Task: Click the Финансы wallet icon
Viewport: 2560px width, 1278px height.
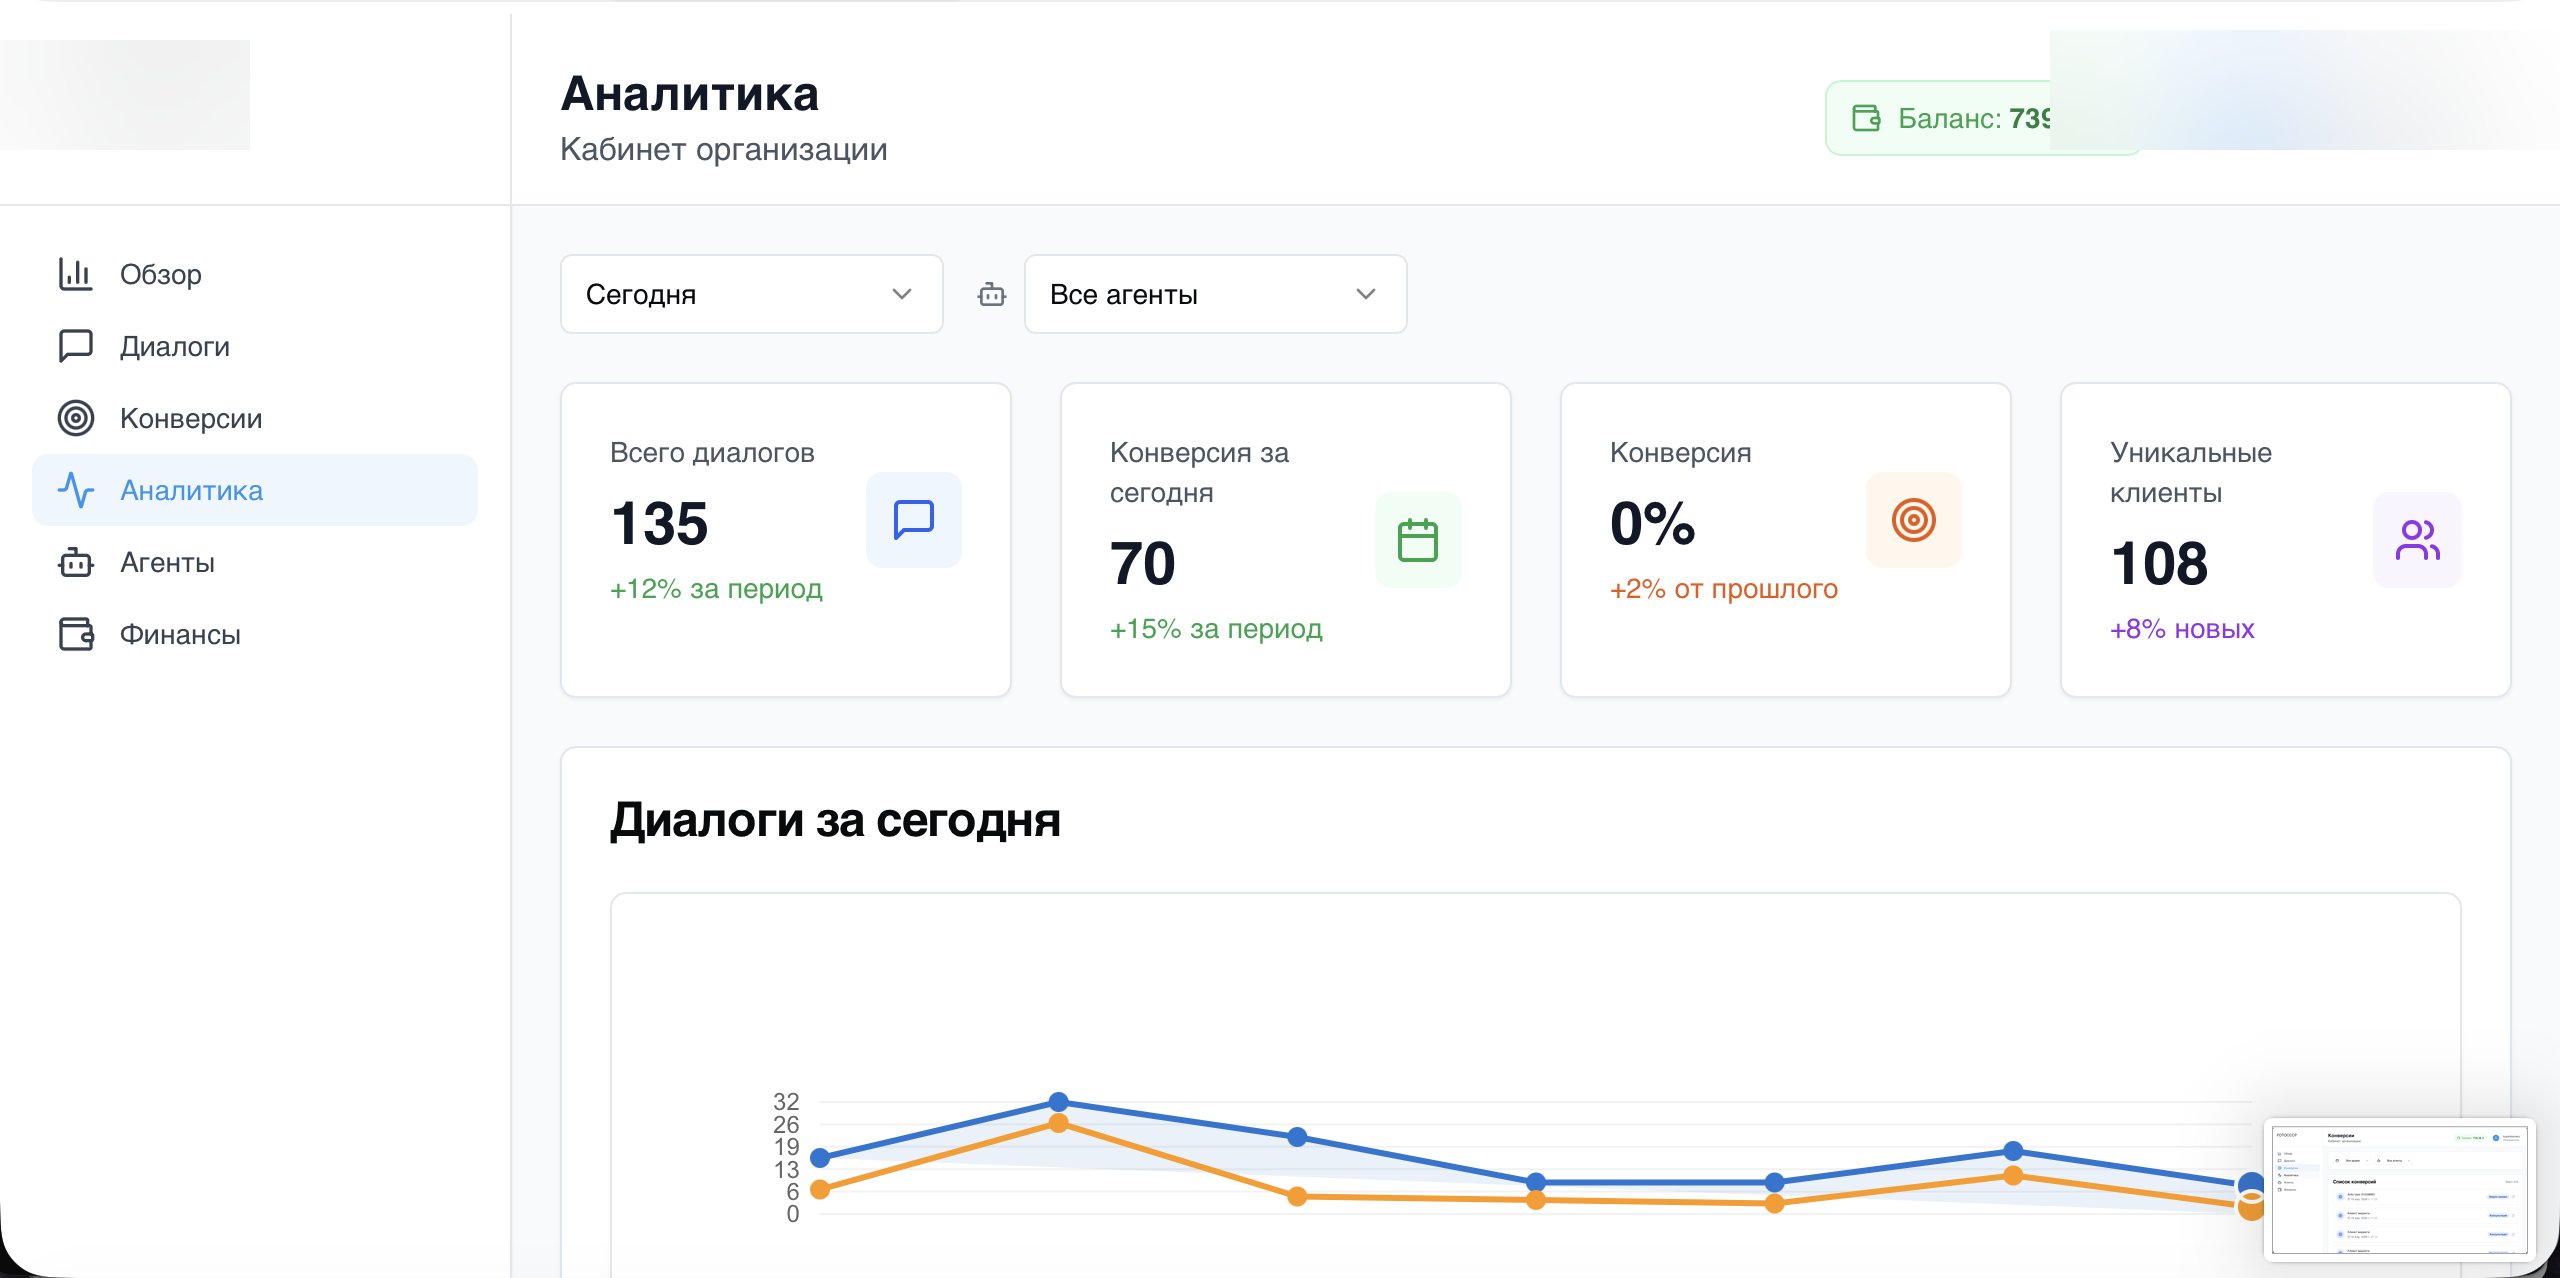Action: 76,634
